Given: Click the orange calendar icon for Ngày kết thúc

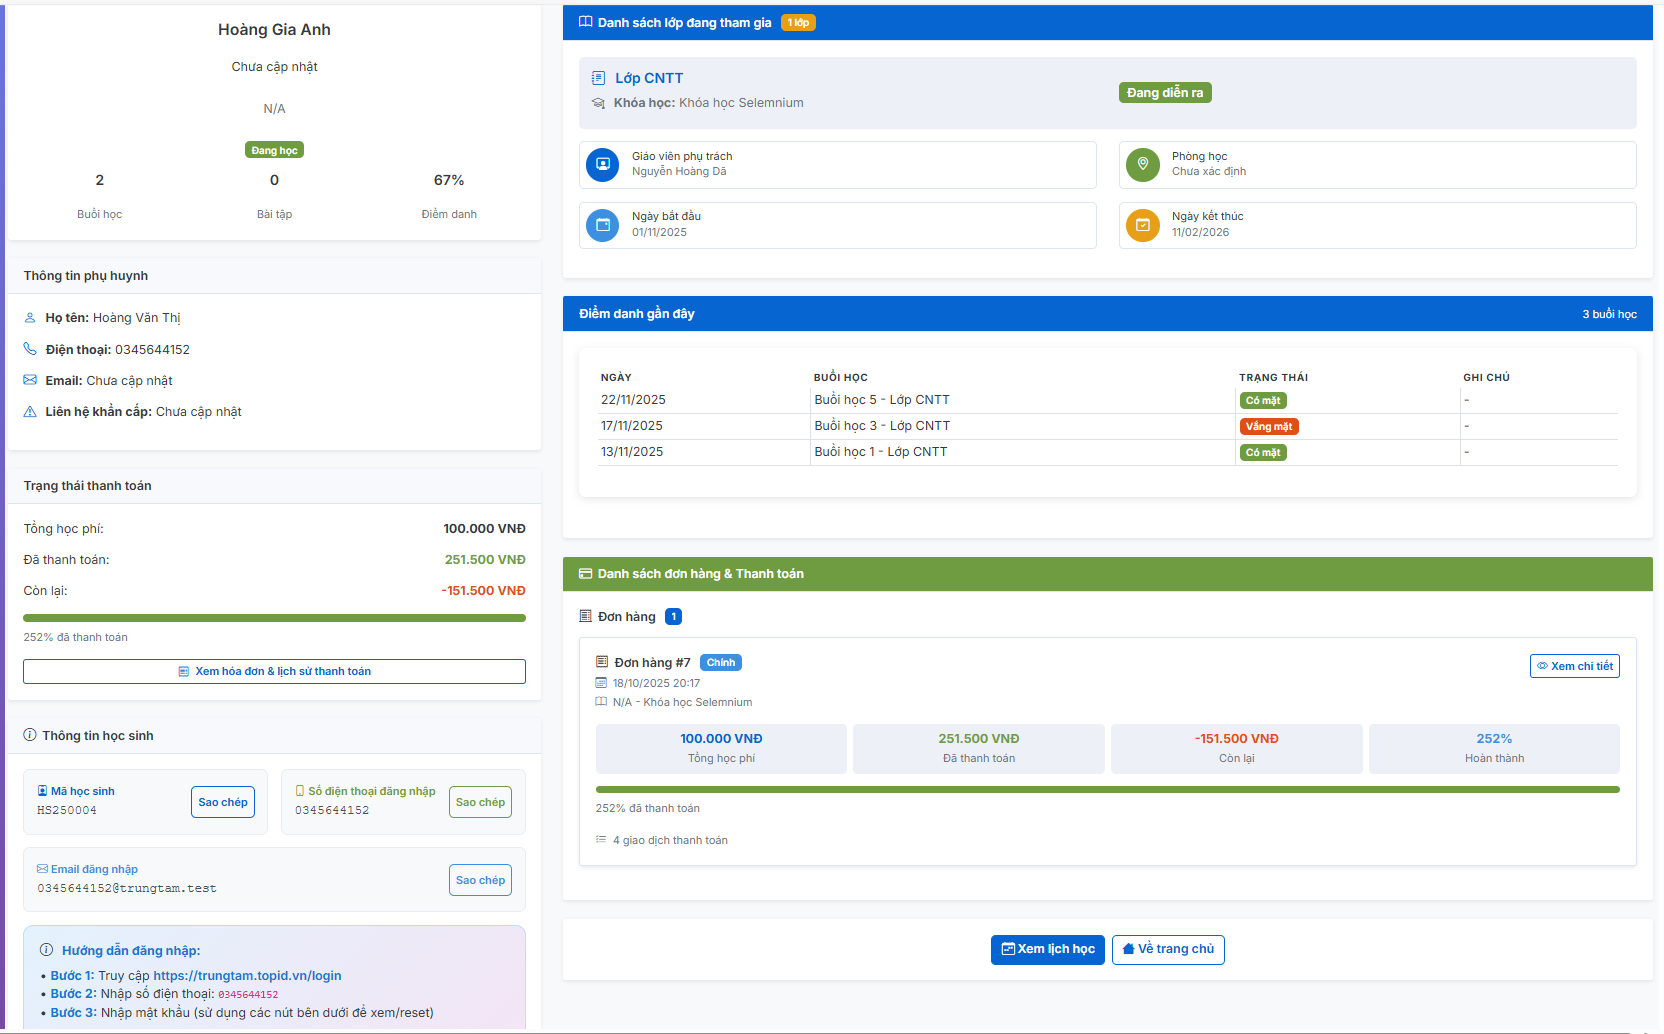Looking at the screenshot, I should [x=1142, y=225].
